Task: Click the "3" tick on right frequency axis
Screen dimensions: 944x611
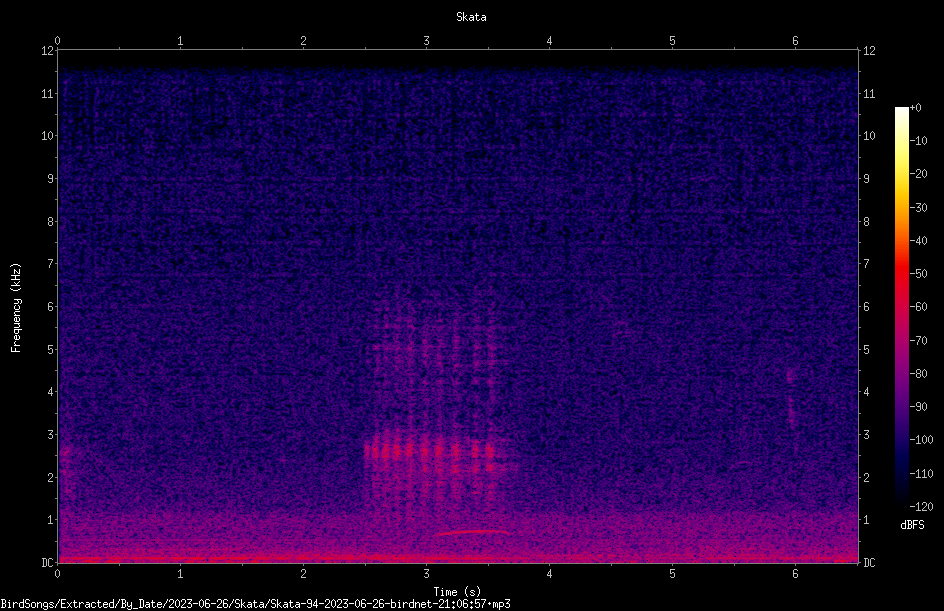Action: [x=866, y=435]
